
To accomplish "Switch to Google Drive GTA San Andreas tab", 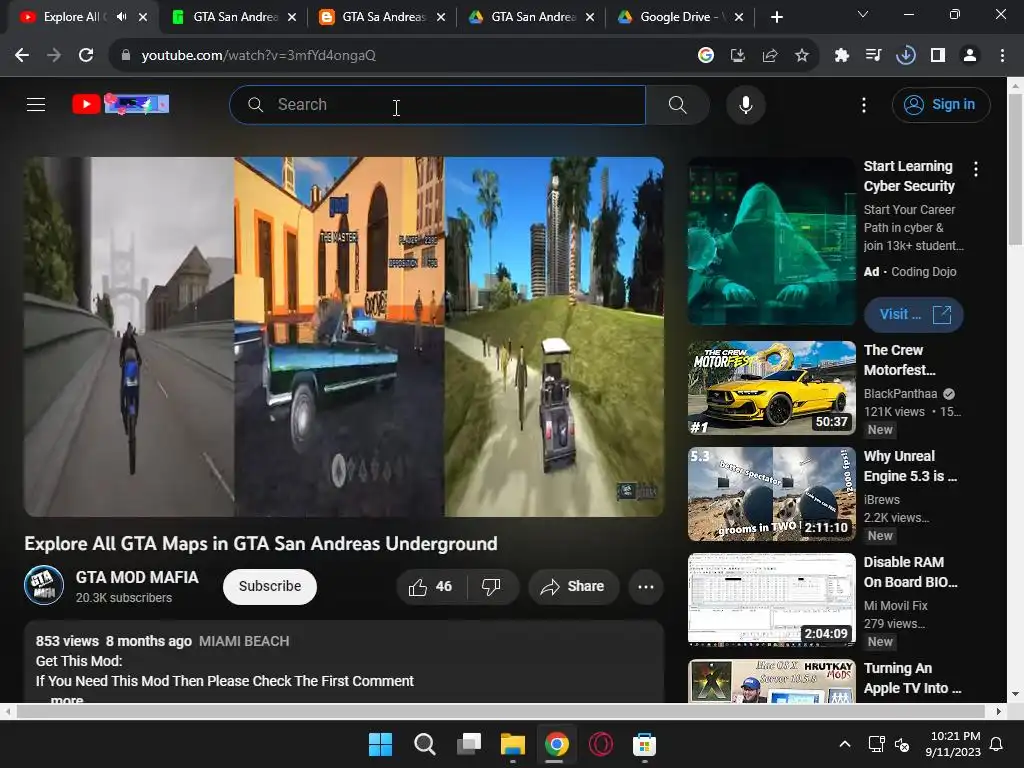I will 532,17.
